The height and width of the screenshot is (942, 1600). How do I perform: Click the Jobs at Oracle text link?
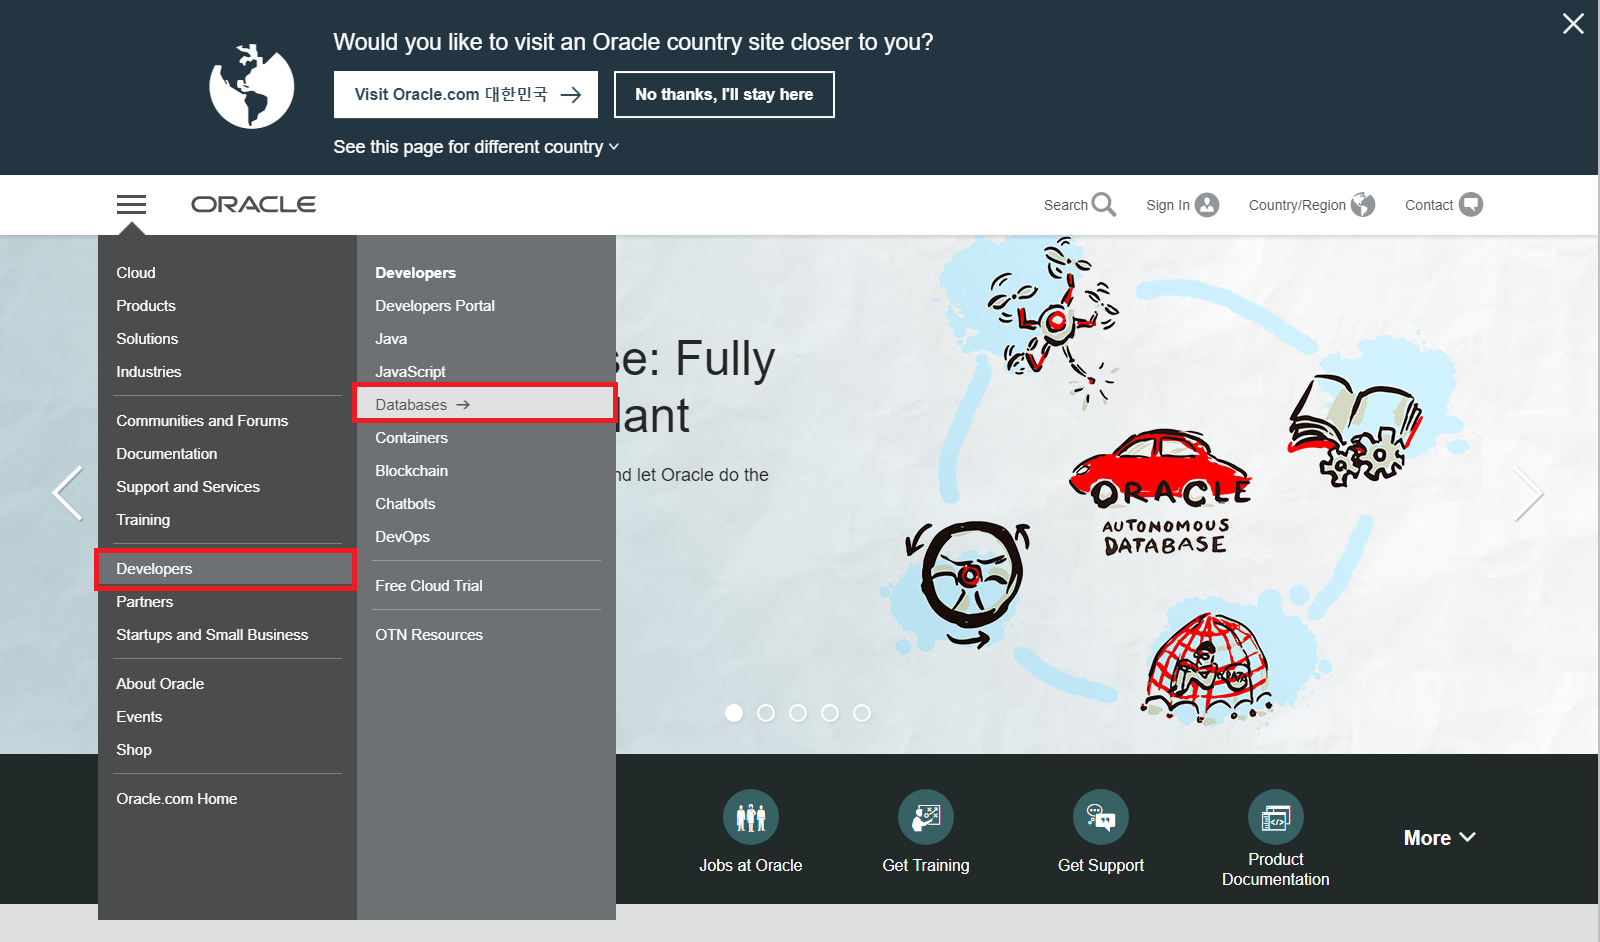[x=751, y=865]
